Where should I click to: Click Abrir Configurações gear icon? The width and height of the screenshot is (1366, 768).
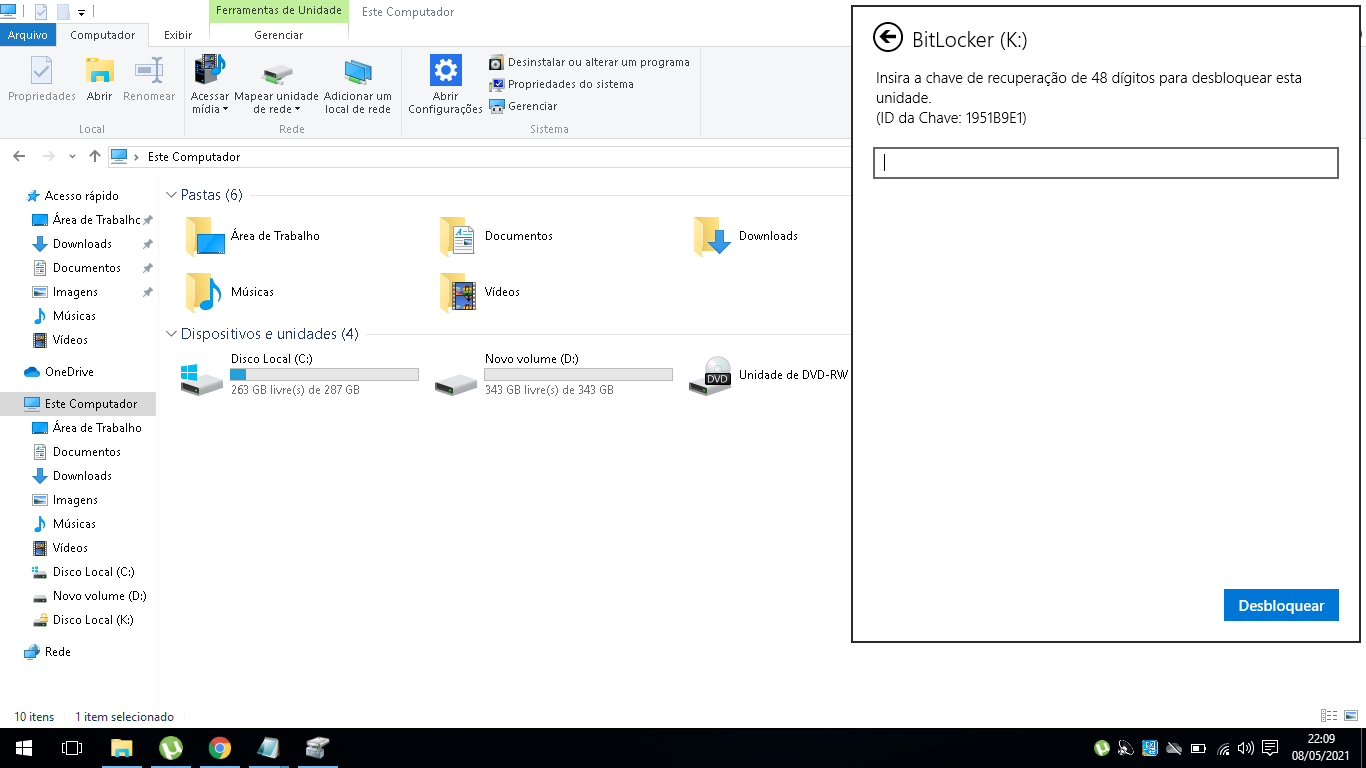[445, 85]
